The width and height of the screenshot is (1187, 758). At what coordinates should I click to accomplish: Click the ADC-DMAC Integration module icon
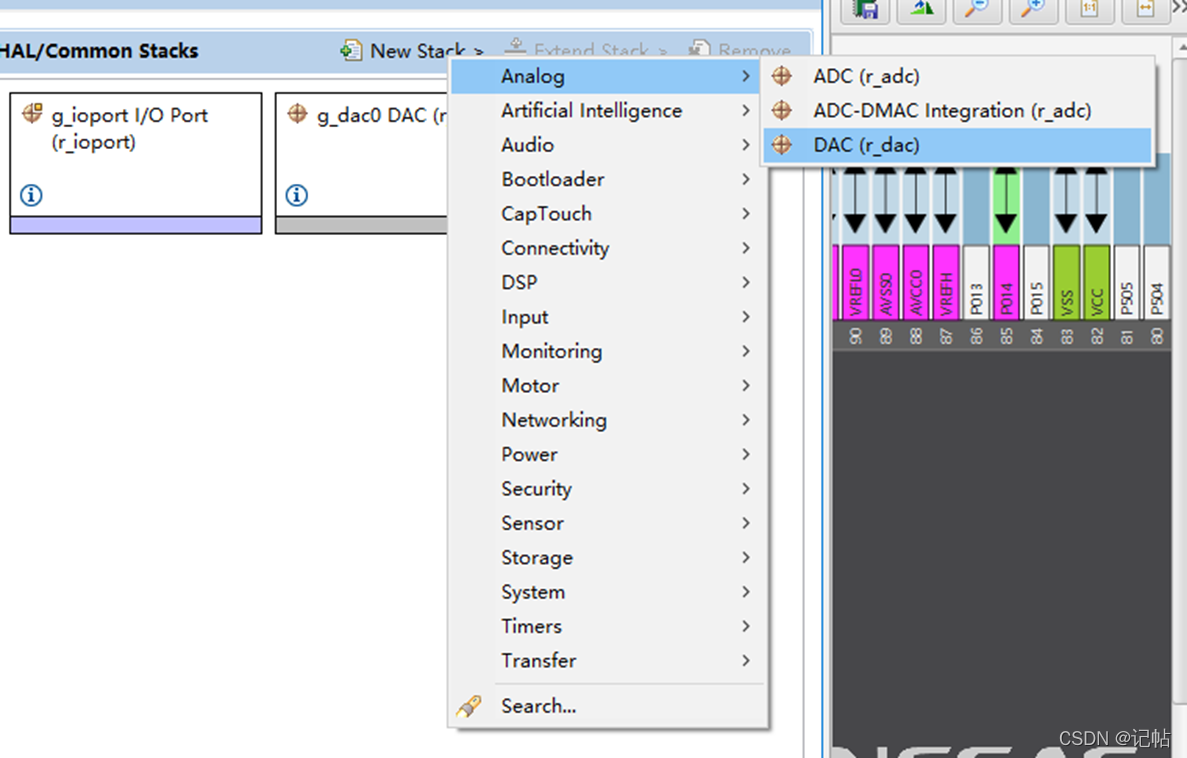(x=782, y=111)
